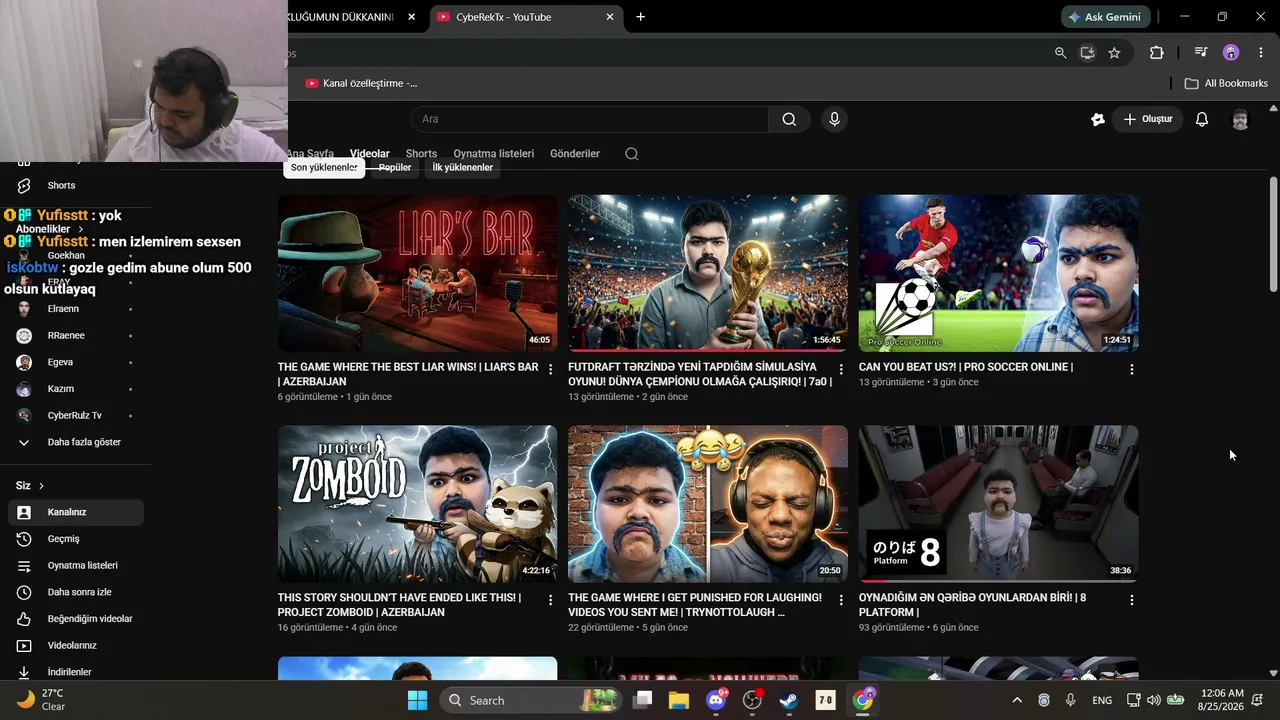The height and width of the screenshot is (720, 1280).
Task: Open Kanalınız in the sidebar
Action: click(76, 512)
